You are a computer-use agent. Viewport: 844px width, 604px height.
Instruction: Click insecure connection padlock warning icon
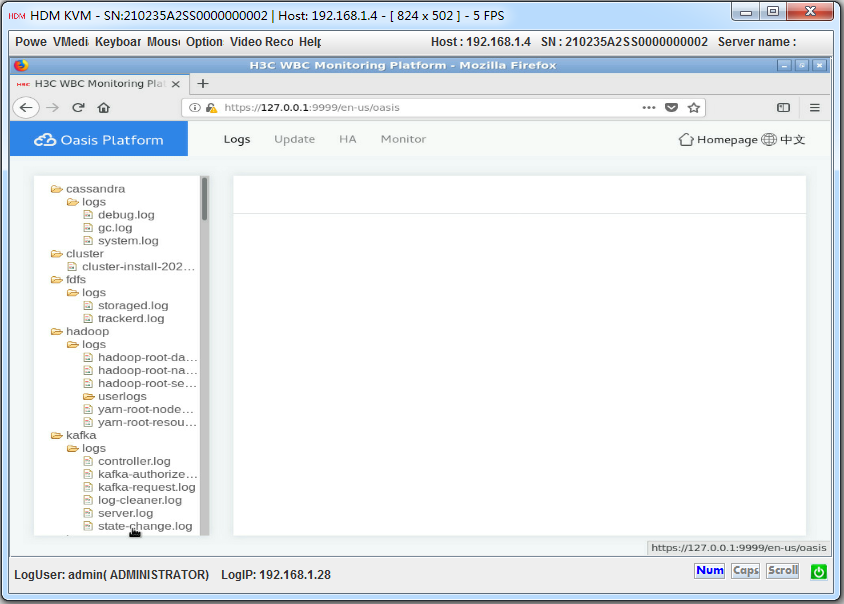[x=212, y=108]
